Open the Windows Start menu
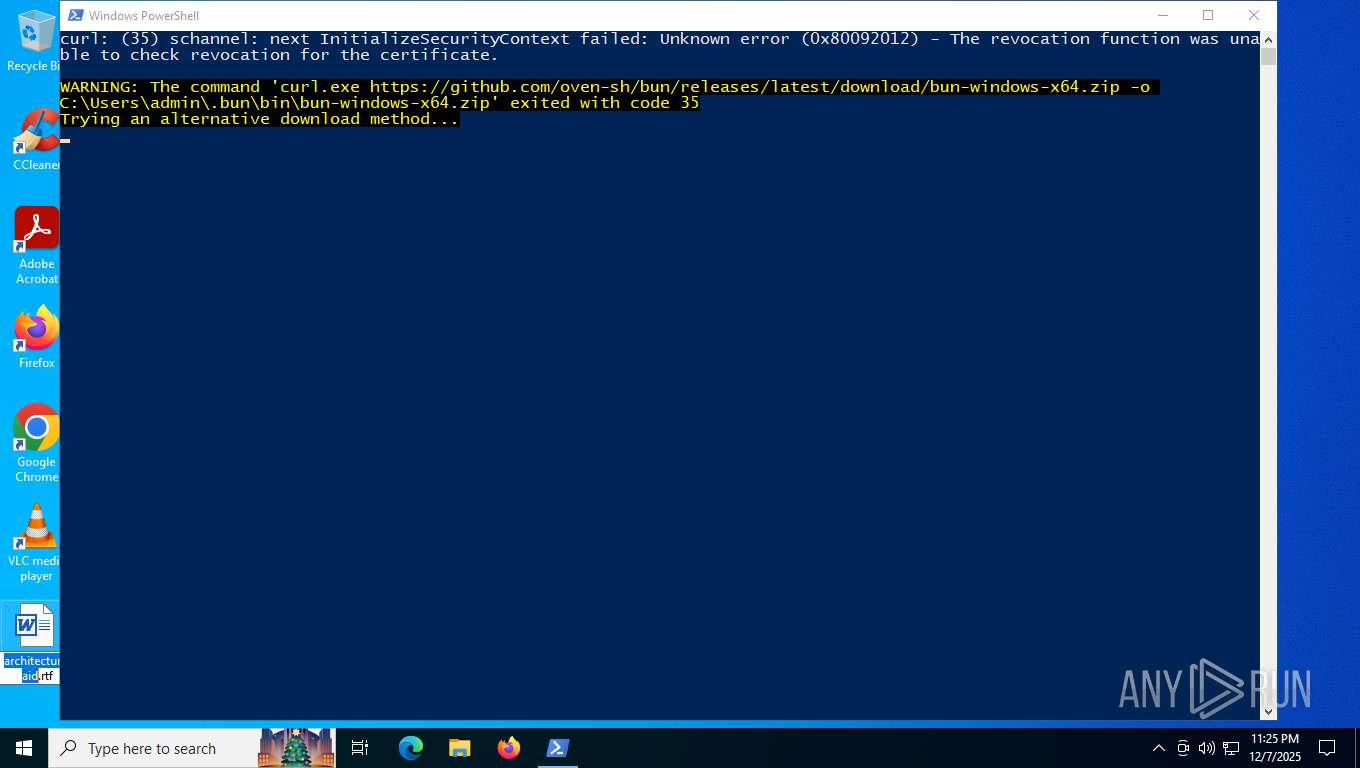The height and width of the screenshot is (768, 1360). pos(24,748)
